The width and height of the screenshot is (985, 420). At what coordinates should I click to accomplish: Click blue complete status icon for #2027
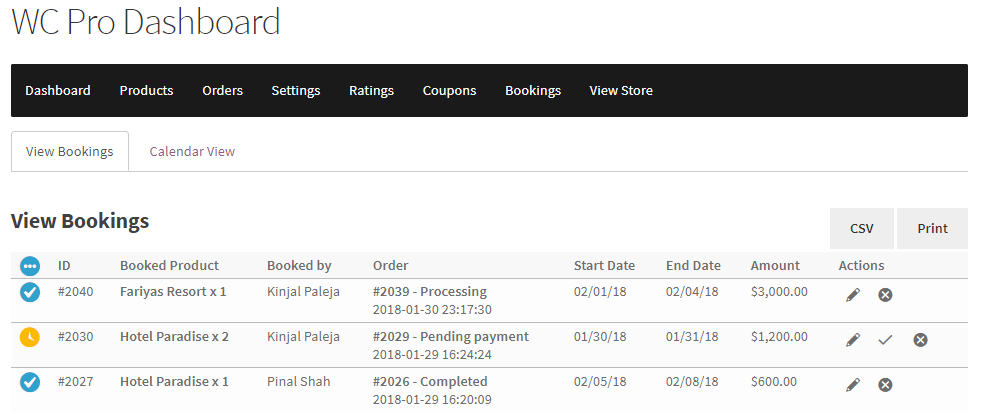tap(30, 381)
